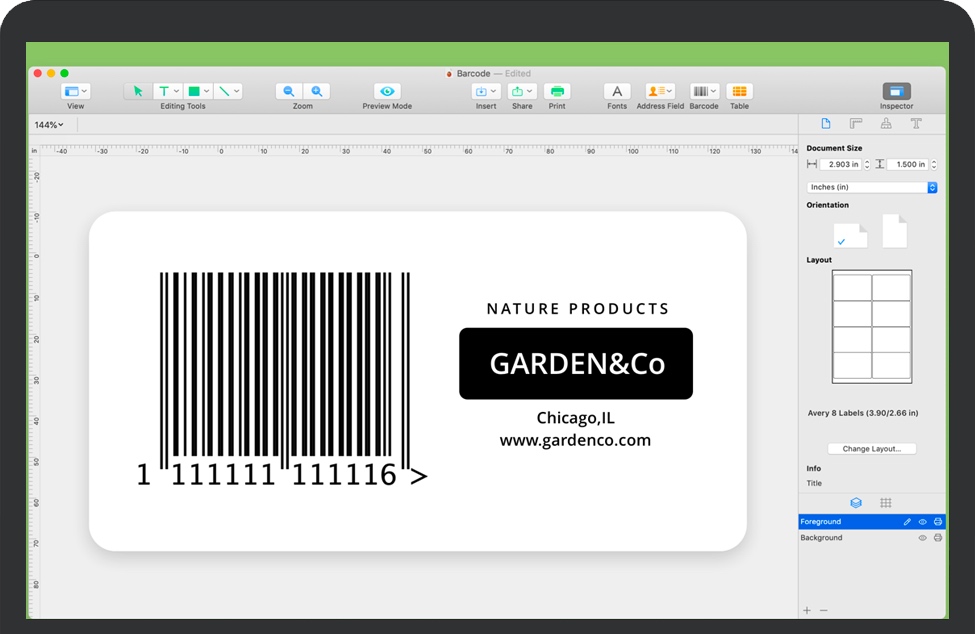The width and height of the screenshot is (975, 634).
Task: Click the Change Layout button
Action: (871, 449)
